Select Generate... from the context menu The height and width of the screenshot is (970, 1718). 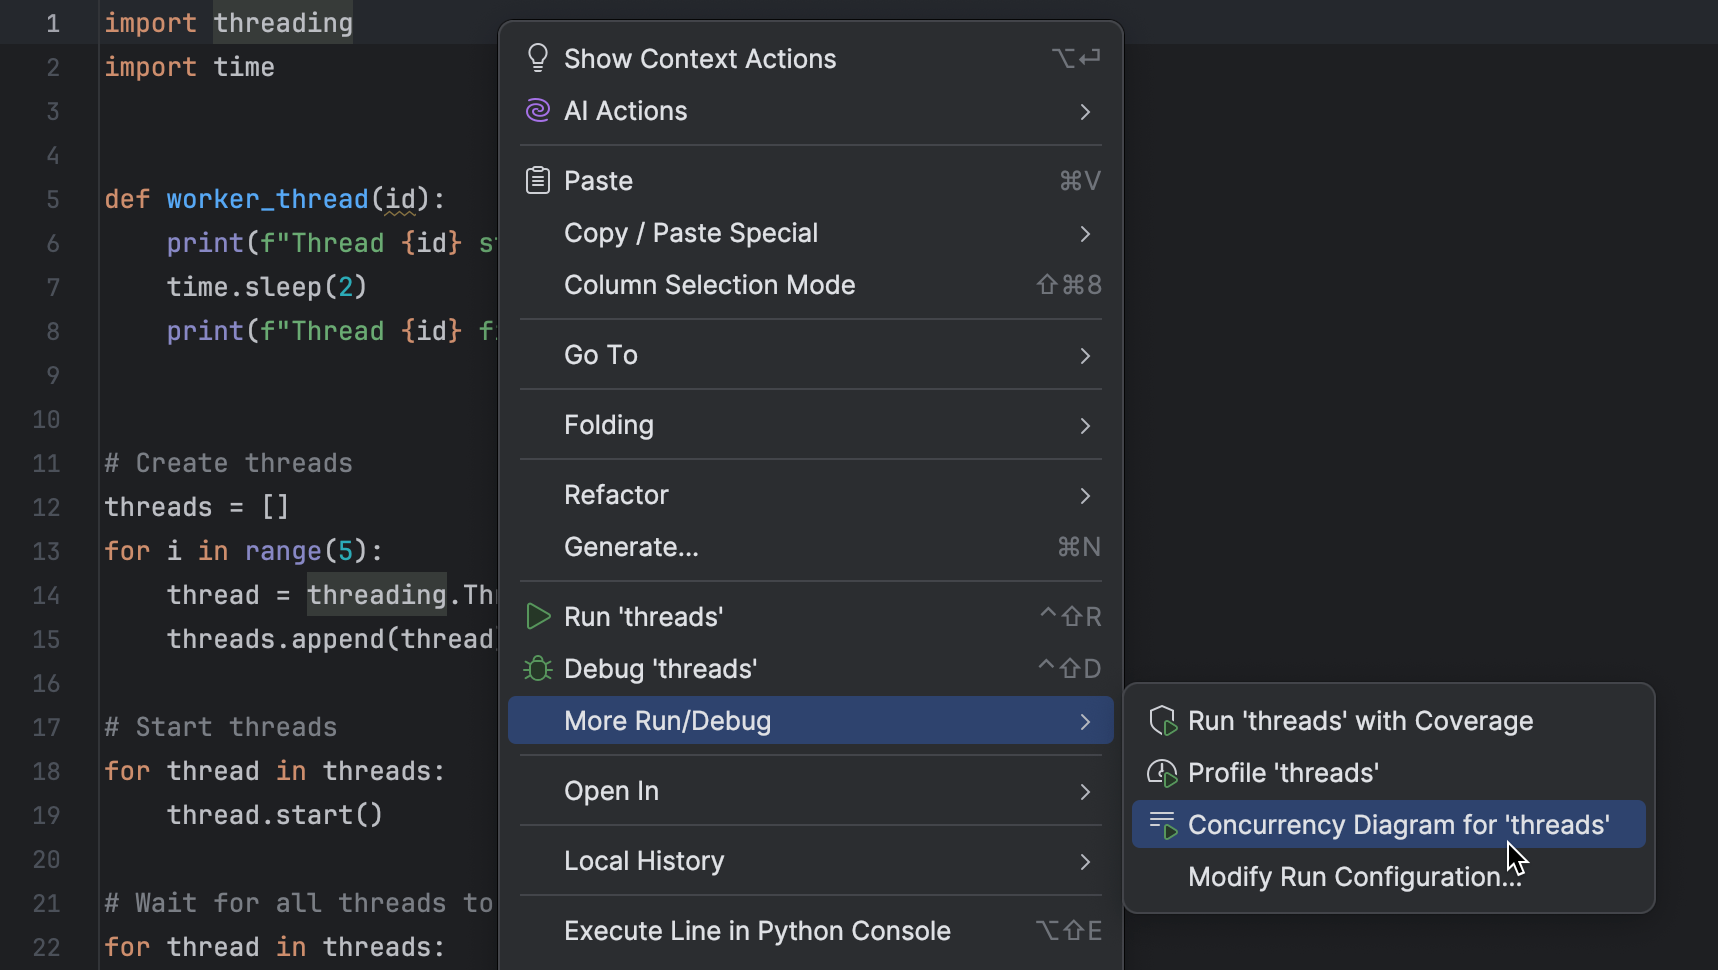point(631,546)
